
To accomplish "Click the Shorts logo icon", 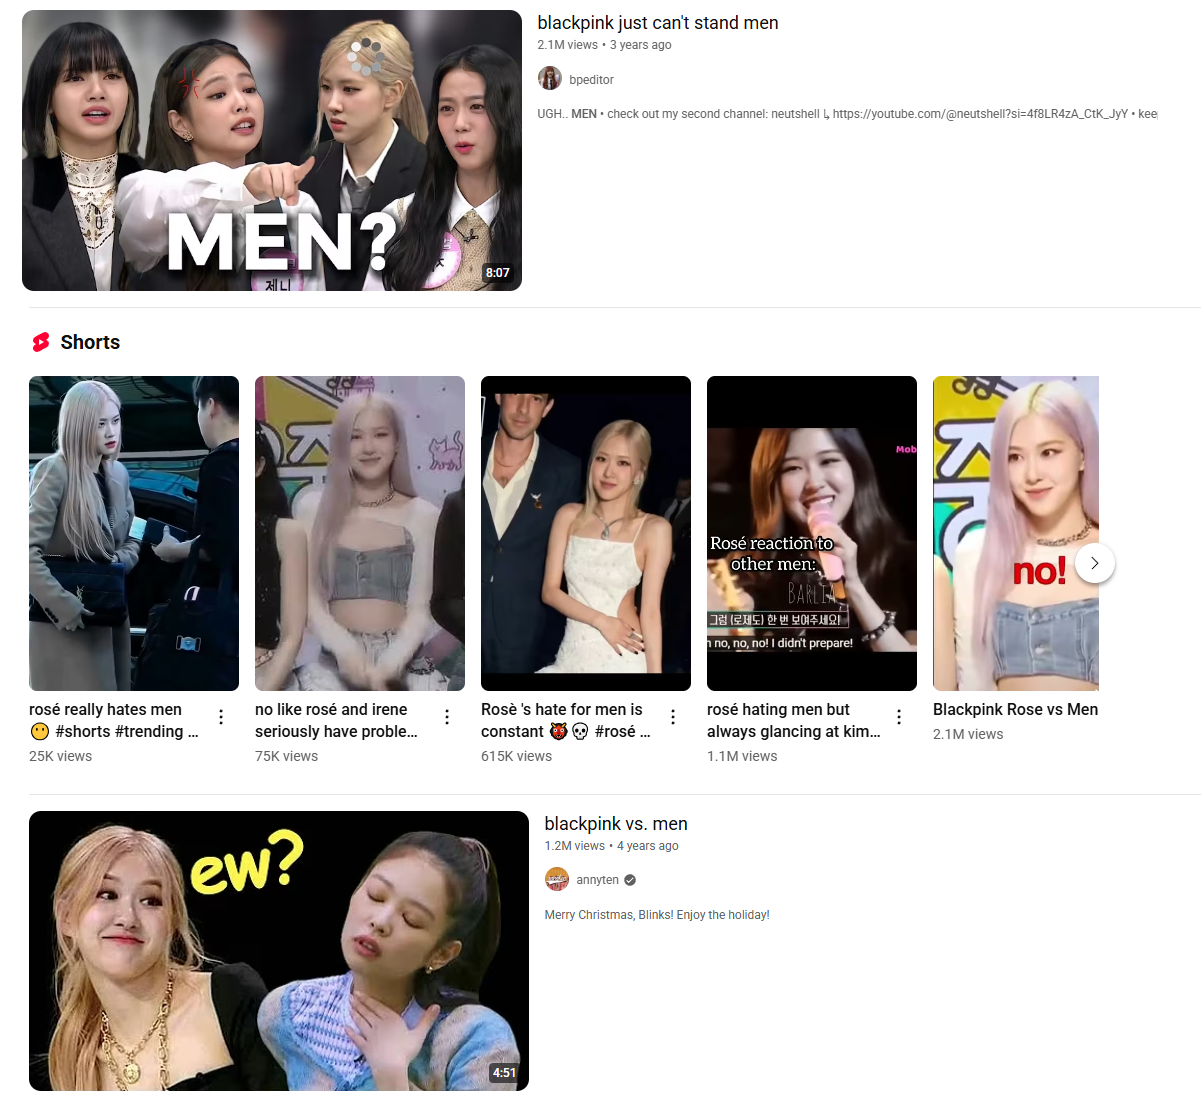I will 41,342.
